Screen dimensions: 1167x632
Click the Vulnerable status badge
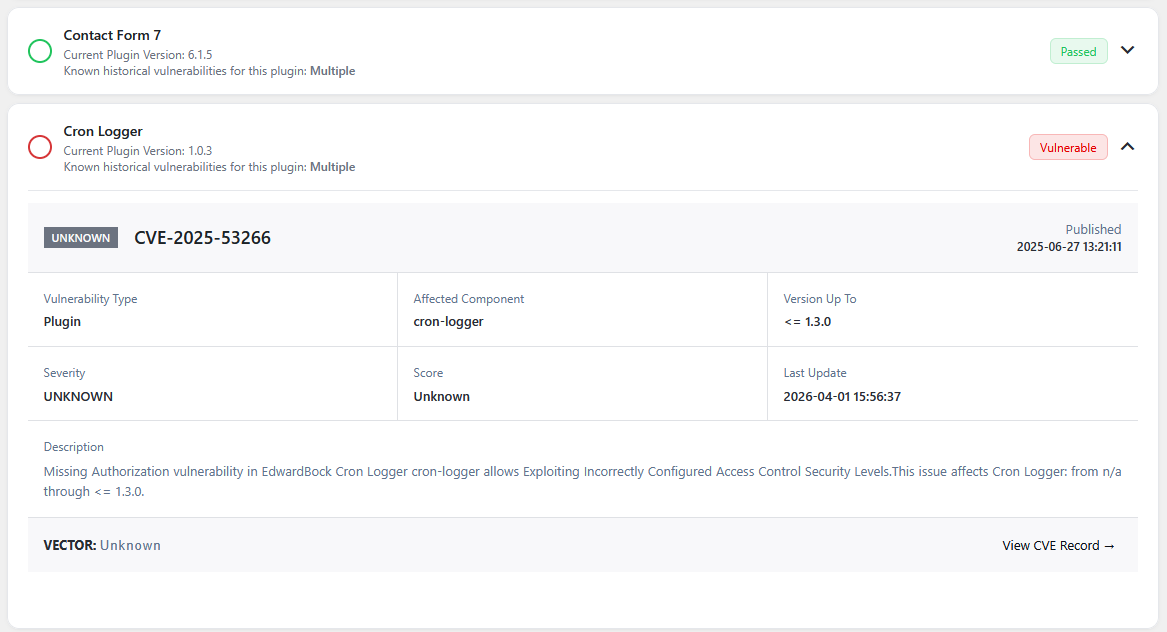(x=1068, y=147)
